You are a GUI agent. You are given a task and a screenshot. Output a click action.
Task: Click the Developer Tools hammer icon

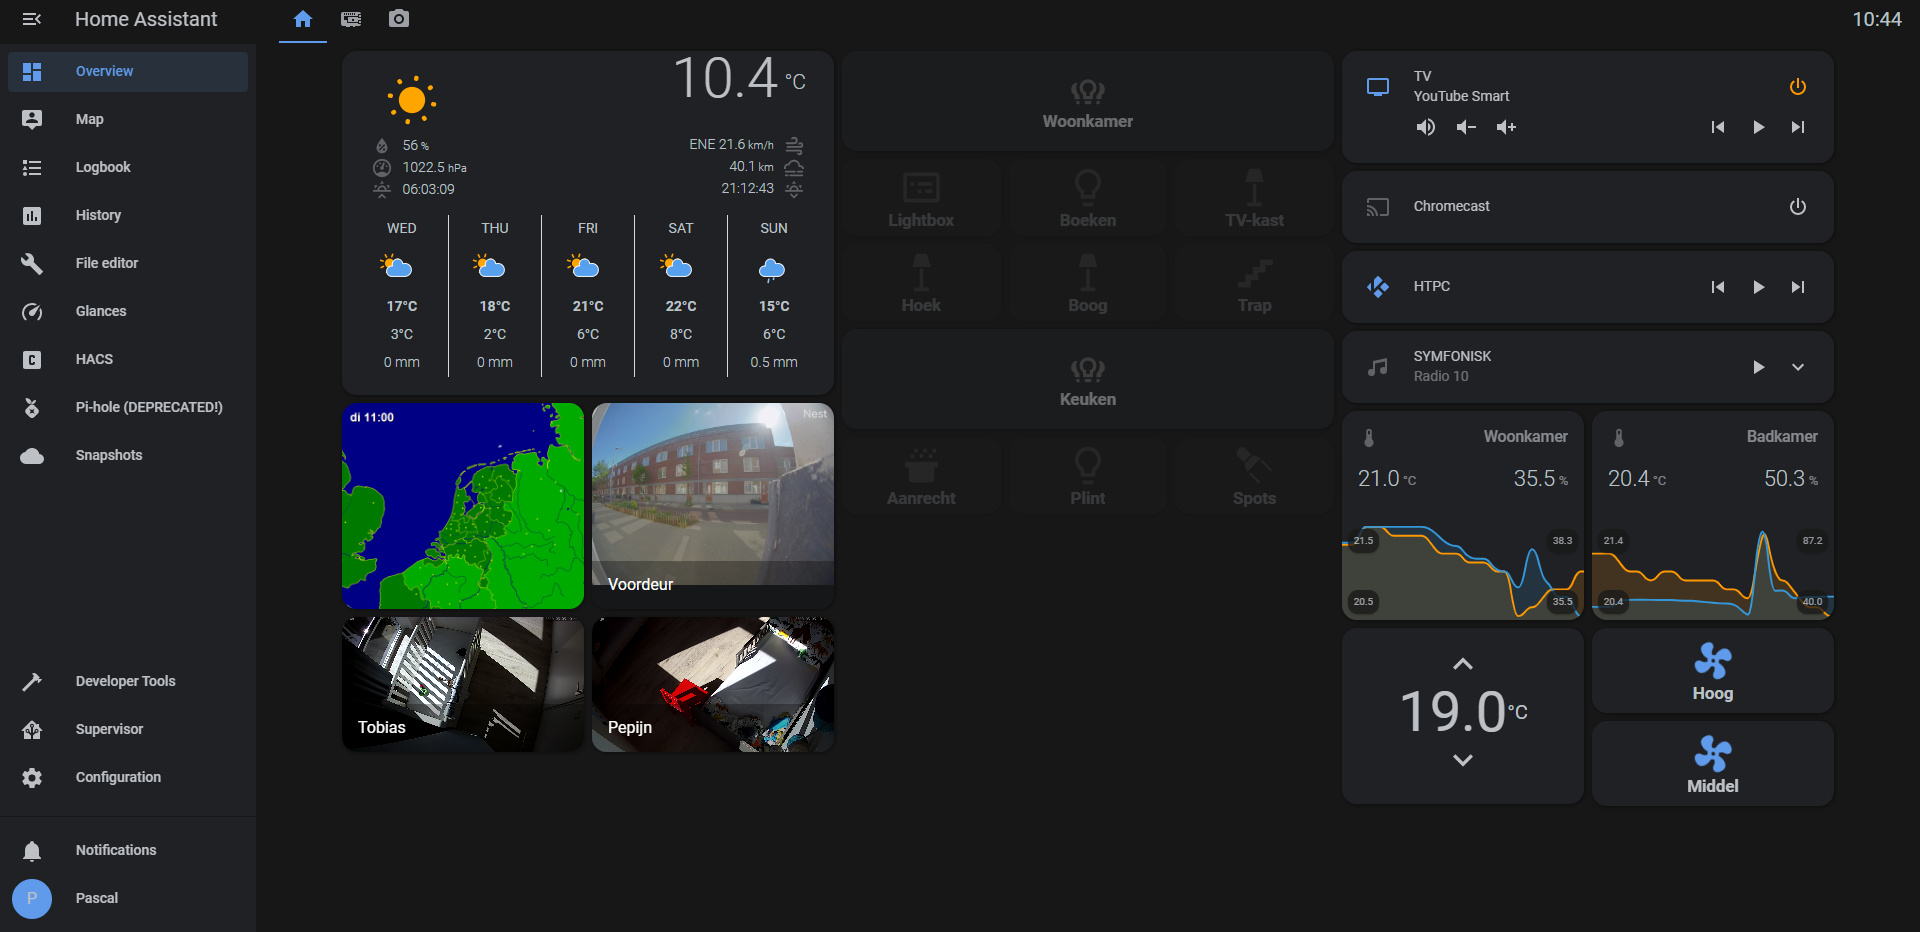tap(32, 682)
